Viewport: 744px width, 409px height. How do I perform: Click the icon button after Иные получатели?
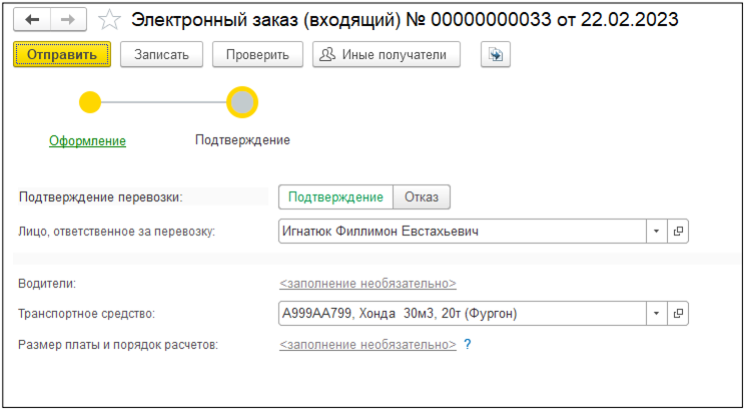[x=494, y=55]
